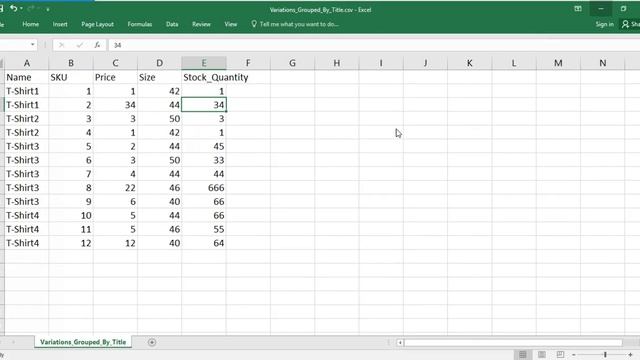Click the formula bar showing 34
The height and width of the screenshot is (360, 640).
click(373, 45)
